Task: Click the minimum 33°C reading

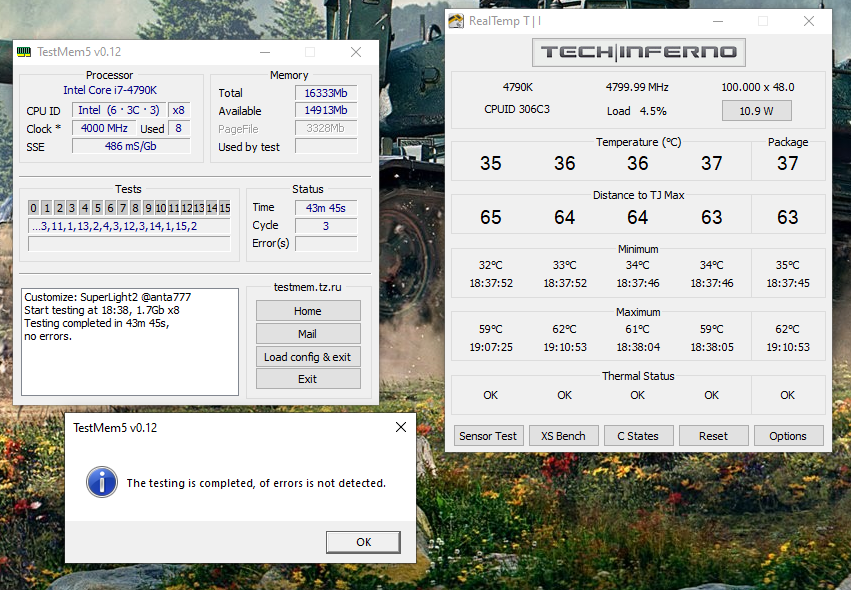Action: click(564, 265)
